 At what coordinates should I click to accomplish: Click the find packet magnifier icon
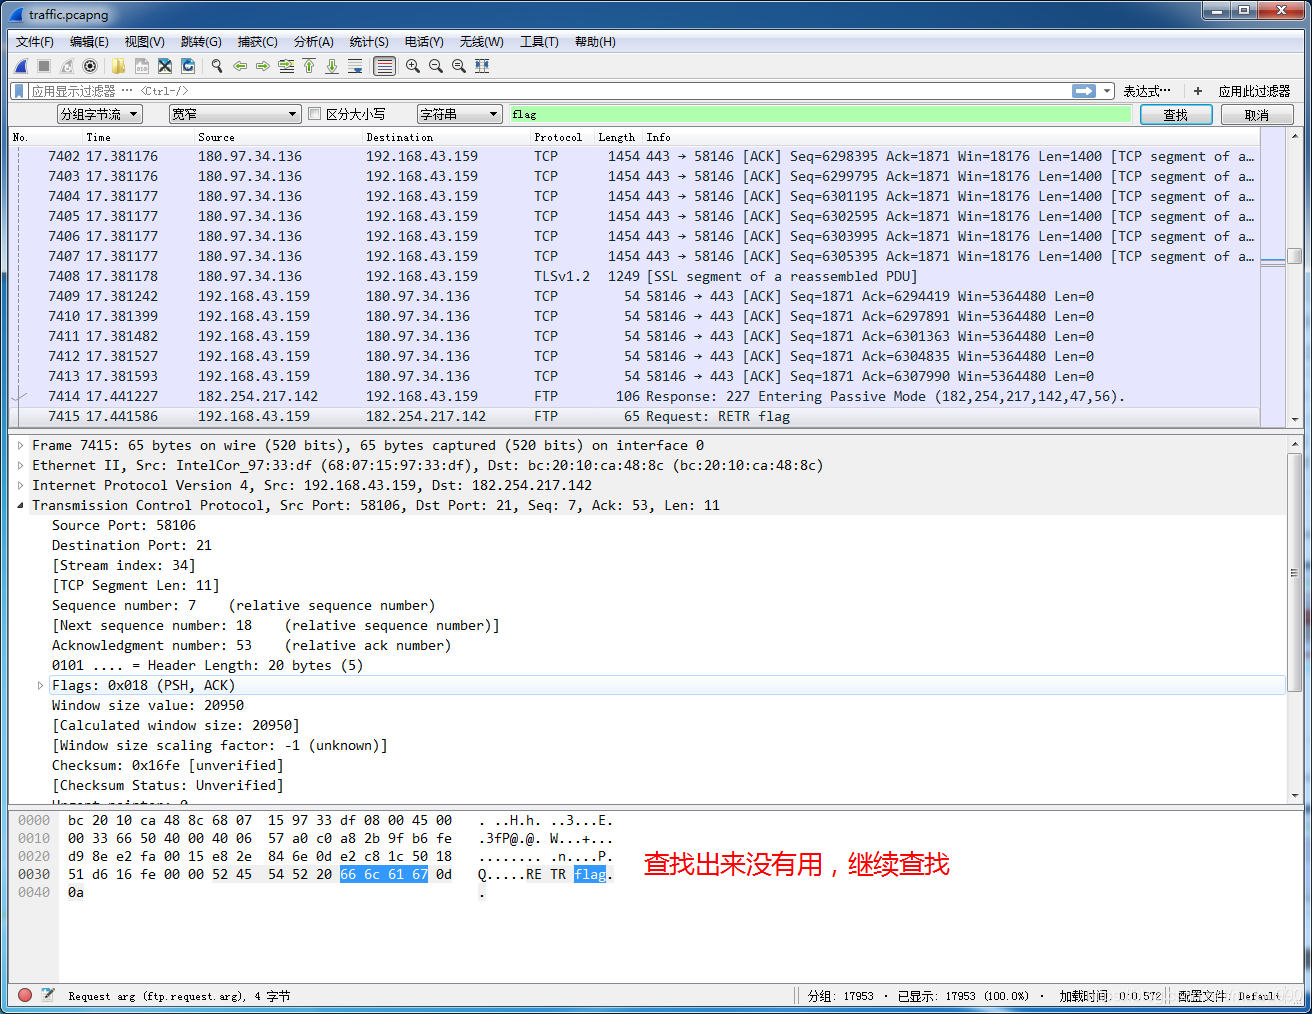[217, 66]
